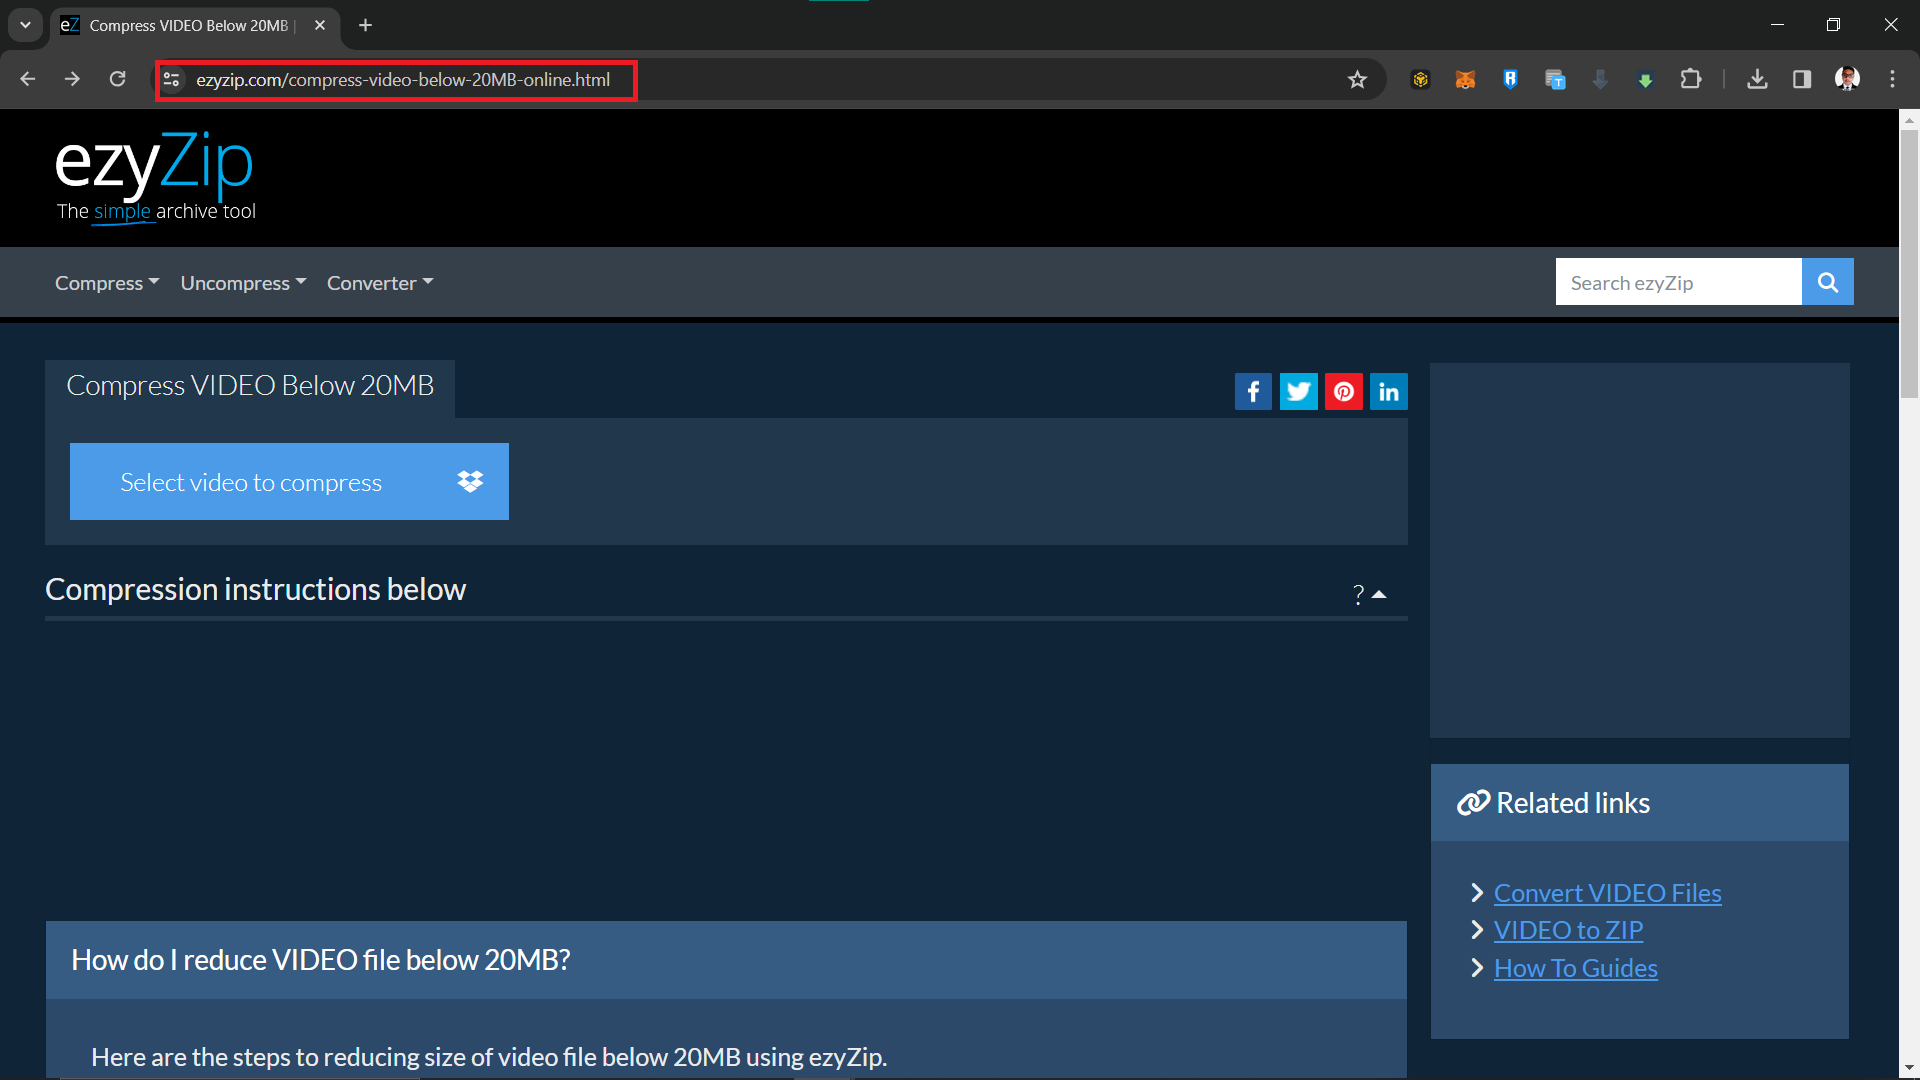Open the Binance wallet extension
The height and width of the screenshot is (1080, 1920).
(x=1421, y=79)
